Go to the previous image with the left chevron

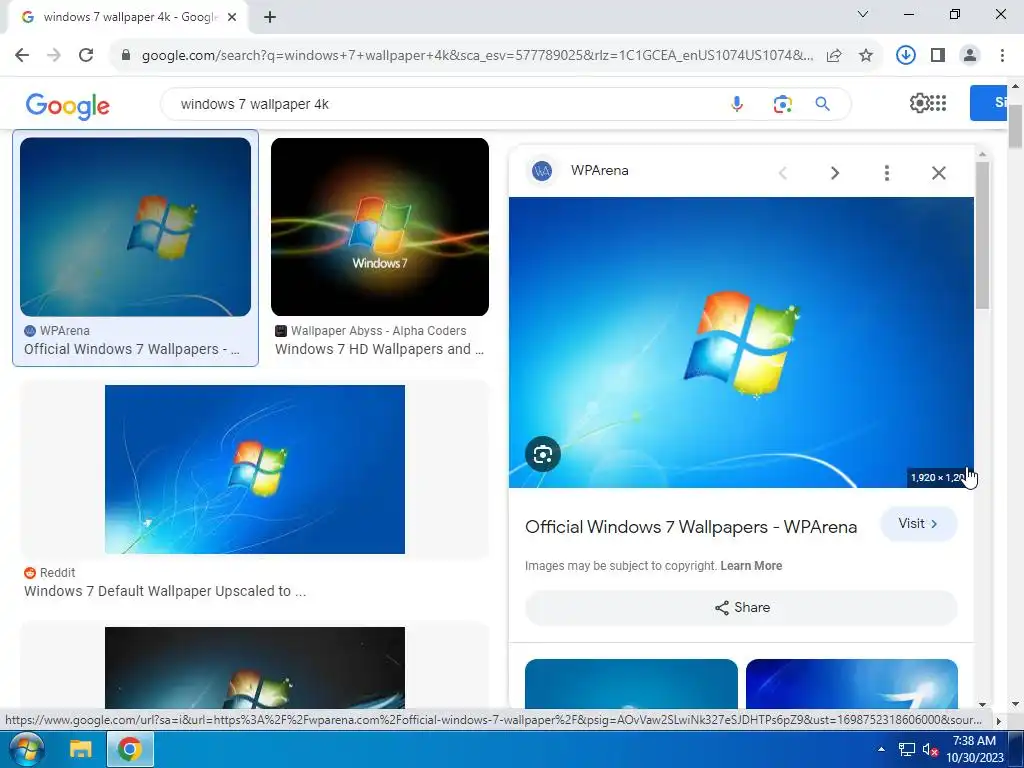click(x=782, y=172)
